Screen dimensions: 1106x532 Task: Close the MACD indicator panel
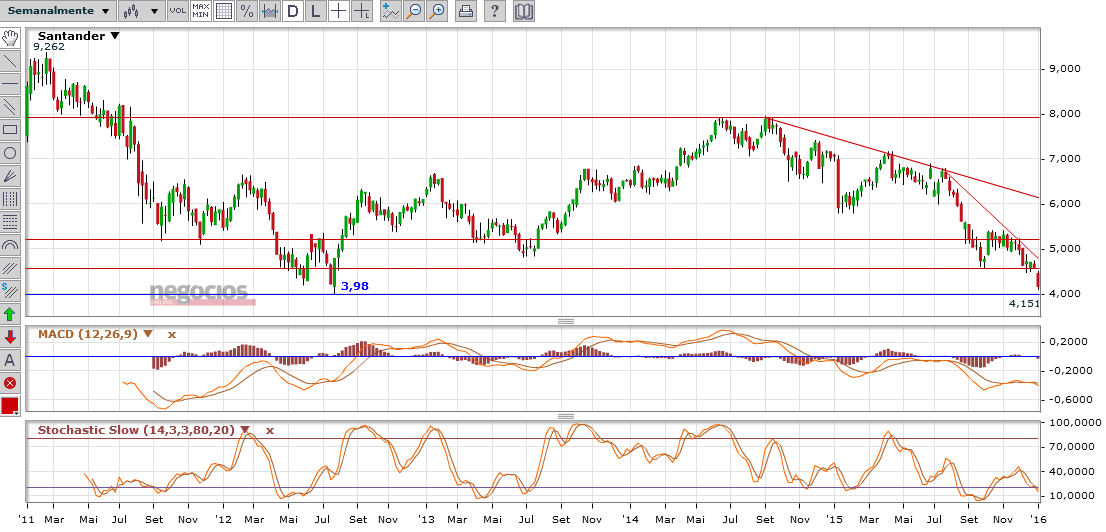point(171,334)
